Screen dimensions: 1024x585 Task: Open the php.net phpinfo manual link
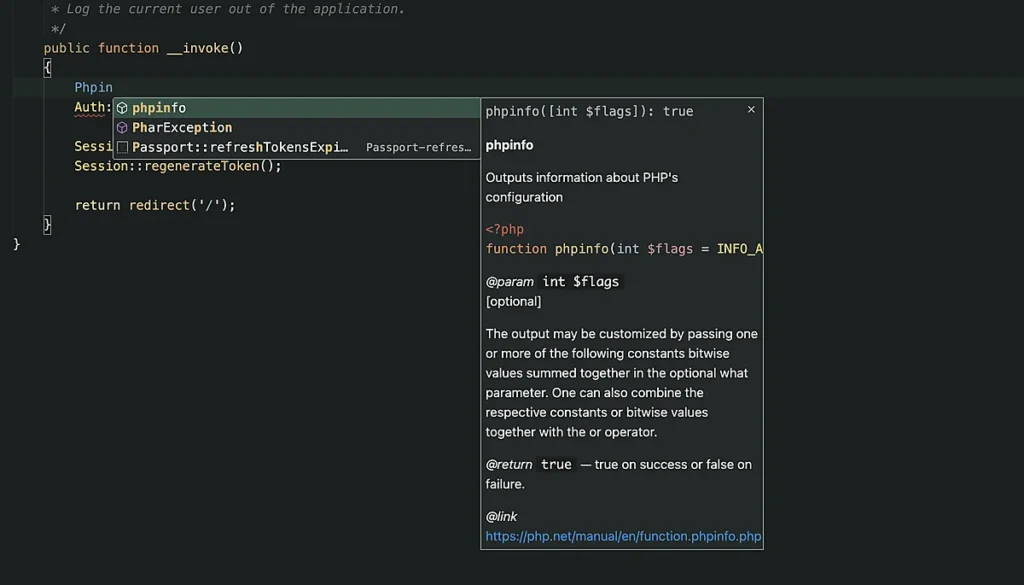622,536
